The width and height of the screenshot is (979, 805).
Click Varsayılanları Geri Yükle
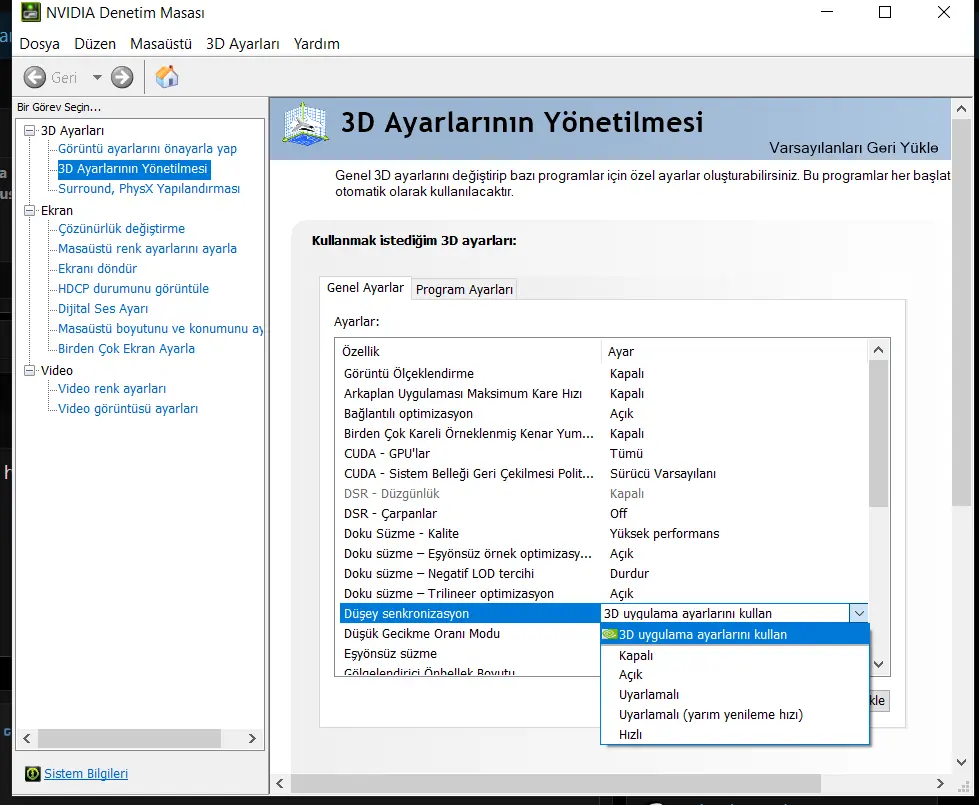[853, 147]
